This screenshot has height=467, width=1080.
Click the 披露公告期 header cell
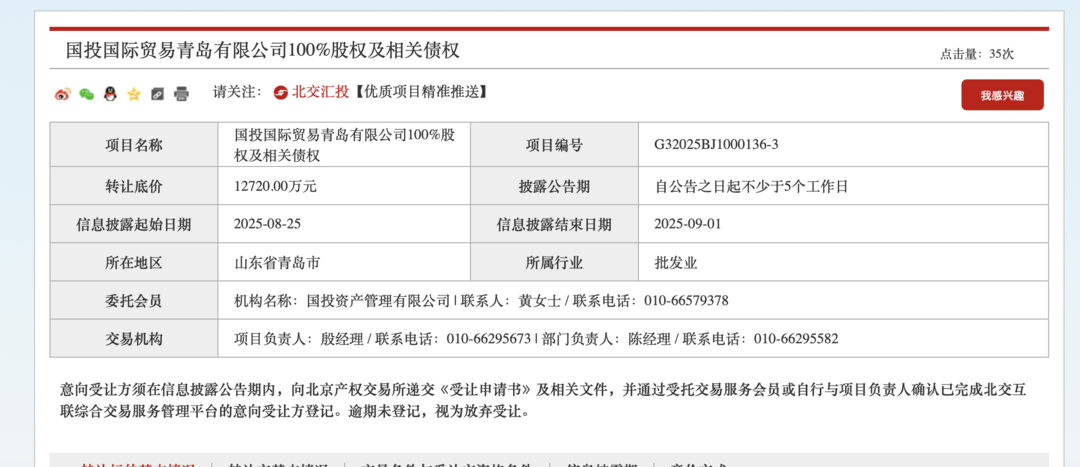click(x=554, y=187)
